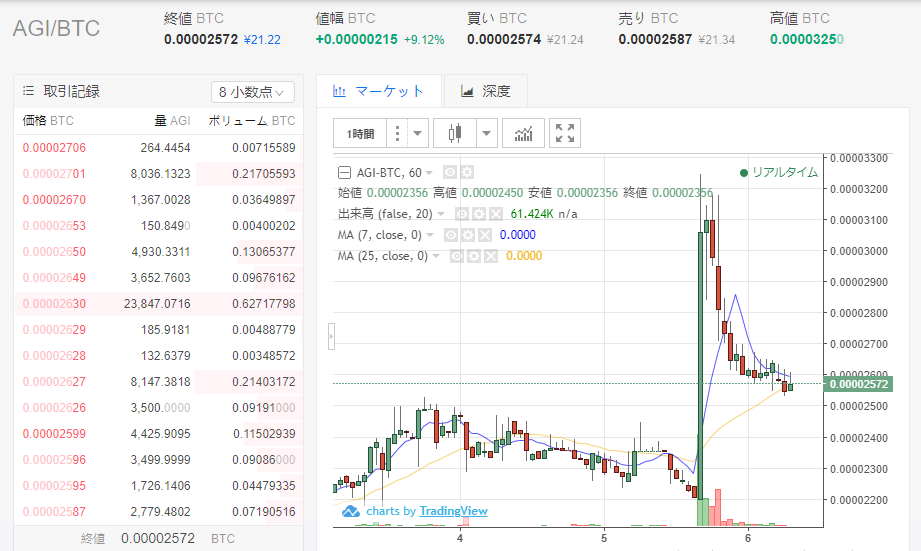Screen dimensions: 921x551
Task: Open the TradingView link
Action: pyautogui.click(x=453, y=511)
